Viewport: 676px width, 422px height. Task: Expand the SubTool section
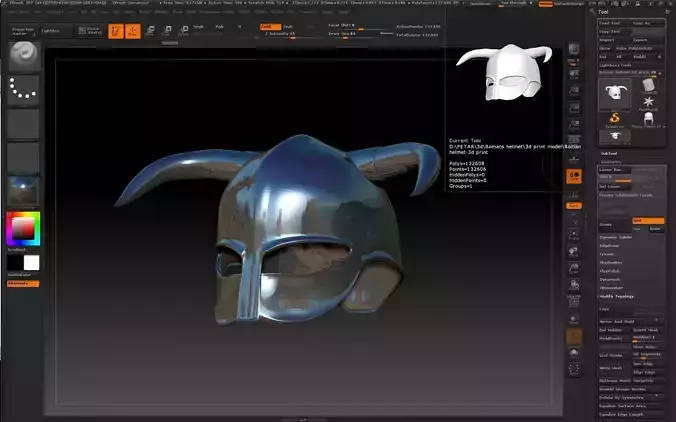(x=609, y=153)
